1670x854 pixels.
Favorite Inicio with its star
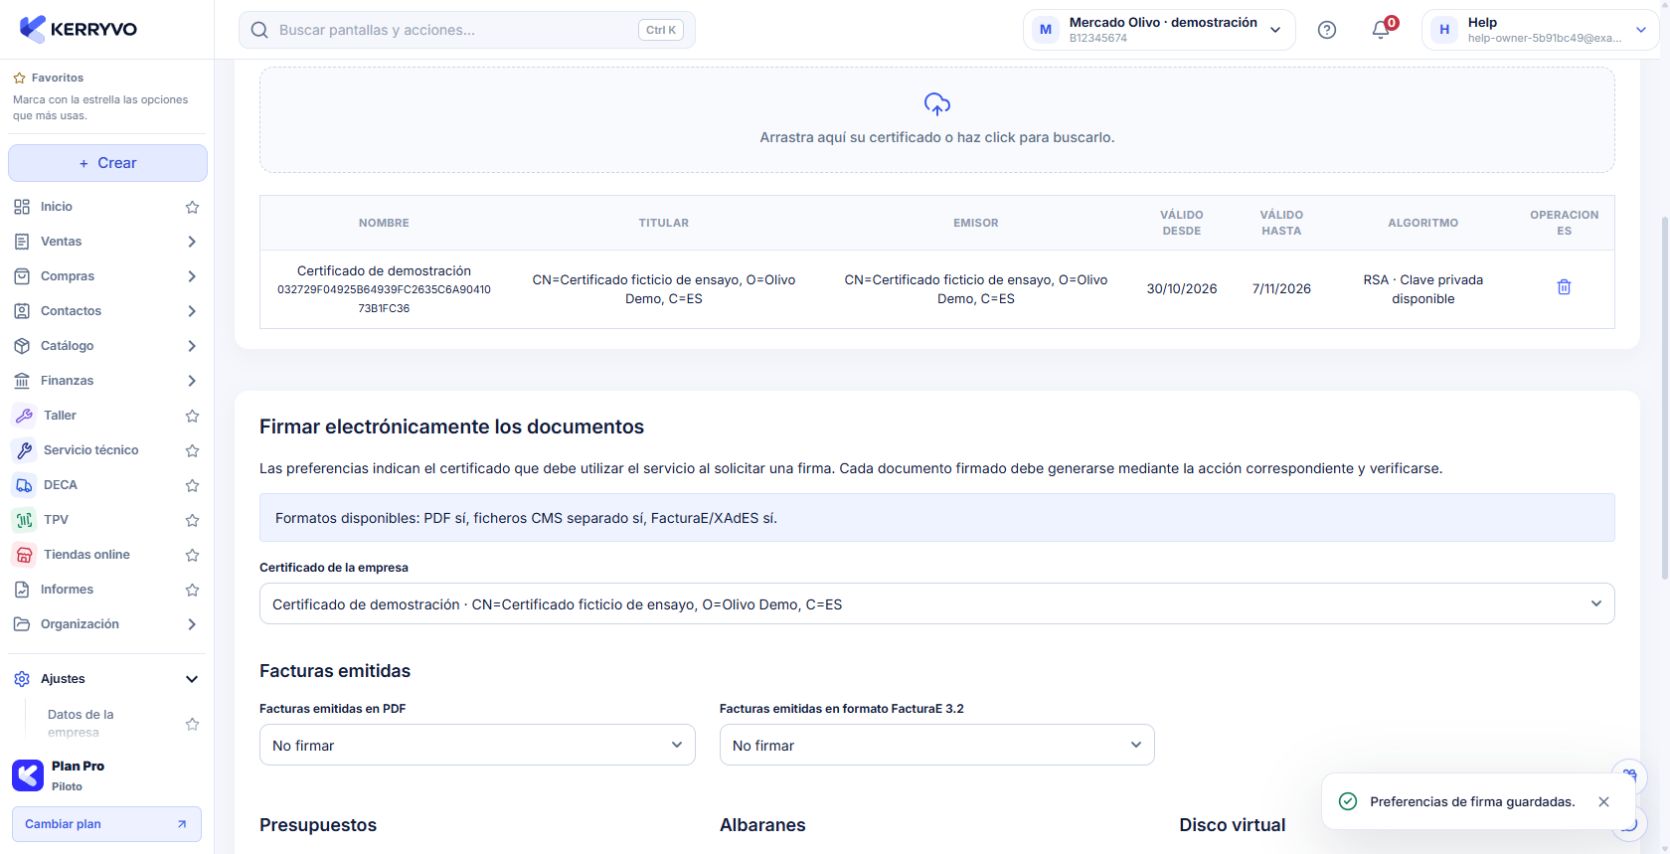[x=192, y=207]
